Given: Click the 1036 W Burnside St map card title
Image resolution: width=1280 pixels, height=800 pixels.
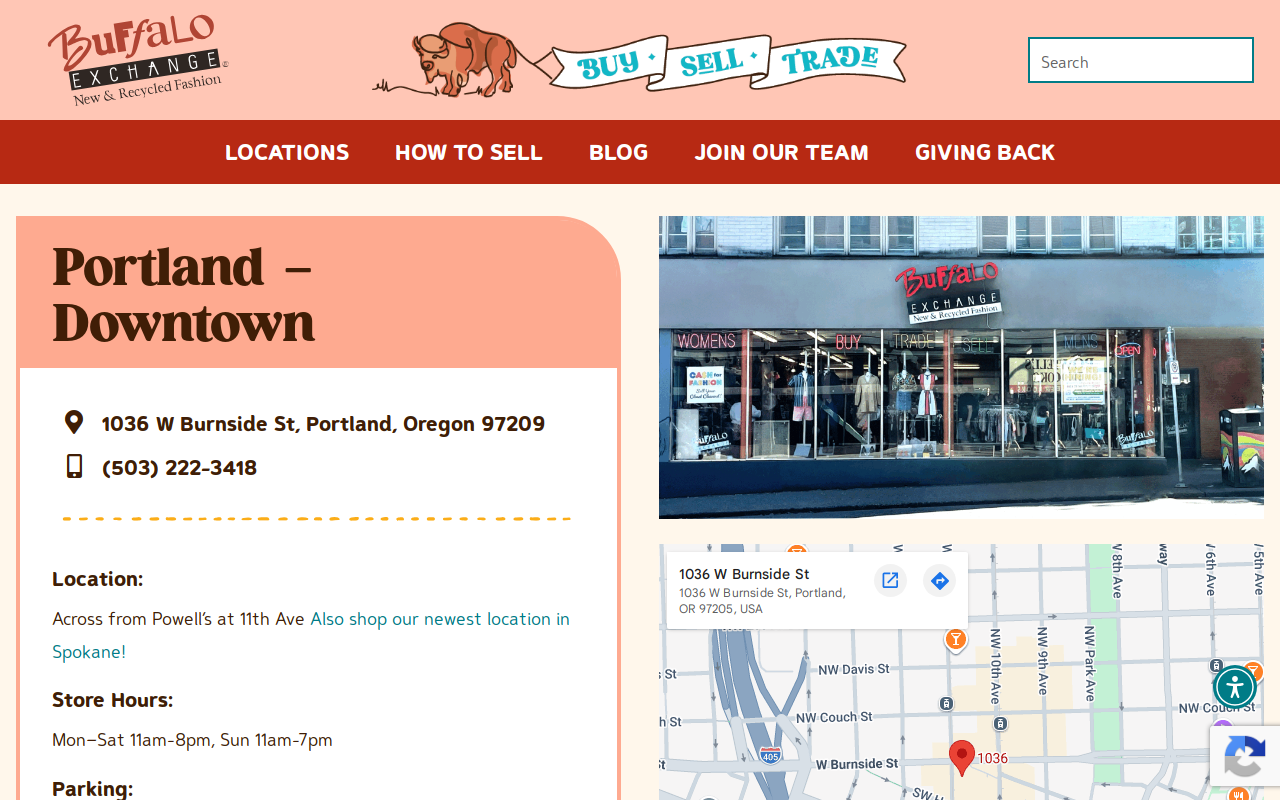Looking at the screenshot, I should (744, 574).
